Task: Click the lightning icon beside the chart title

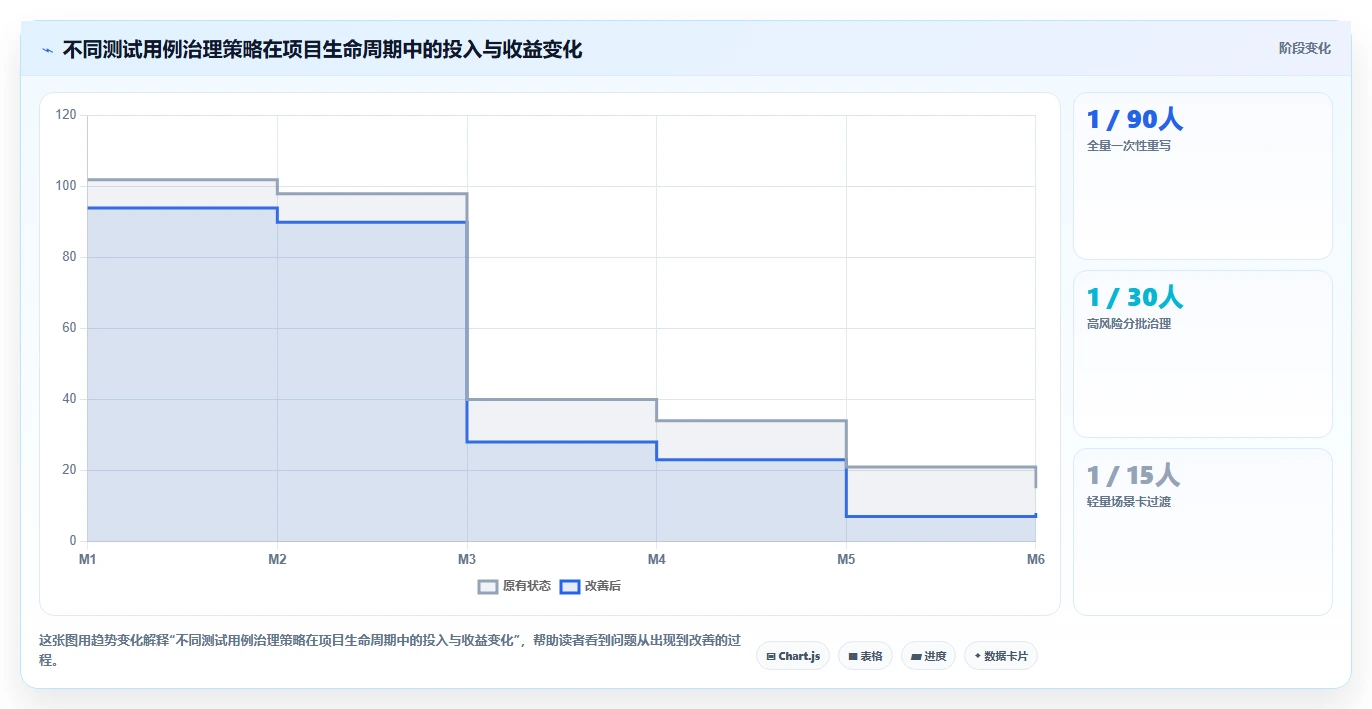Action: [47, 49]
